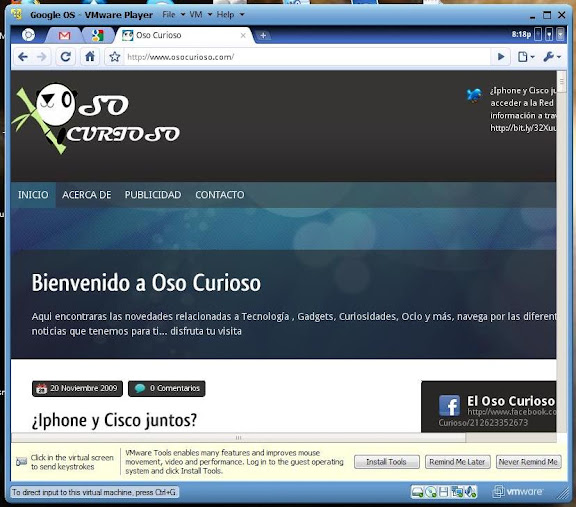This screenshot has height=507, width=576.
Task: Click the CD/DVD drive status icon
Action: (431, 492)
